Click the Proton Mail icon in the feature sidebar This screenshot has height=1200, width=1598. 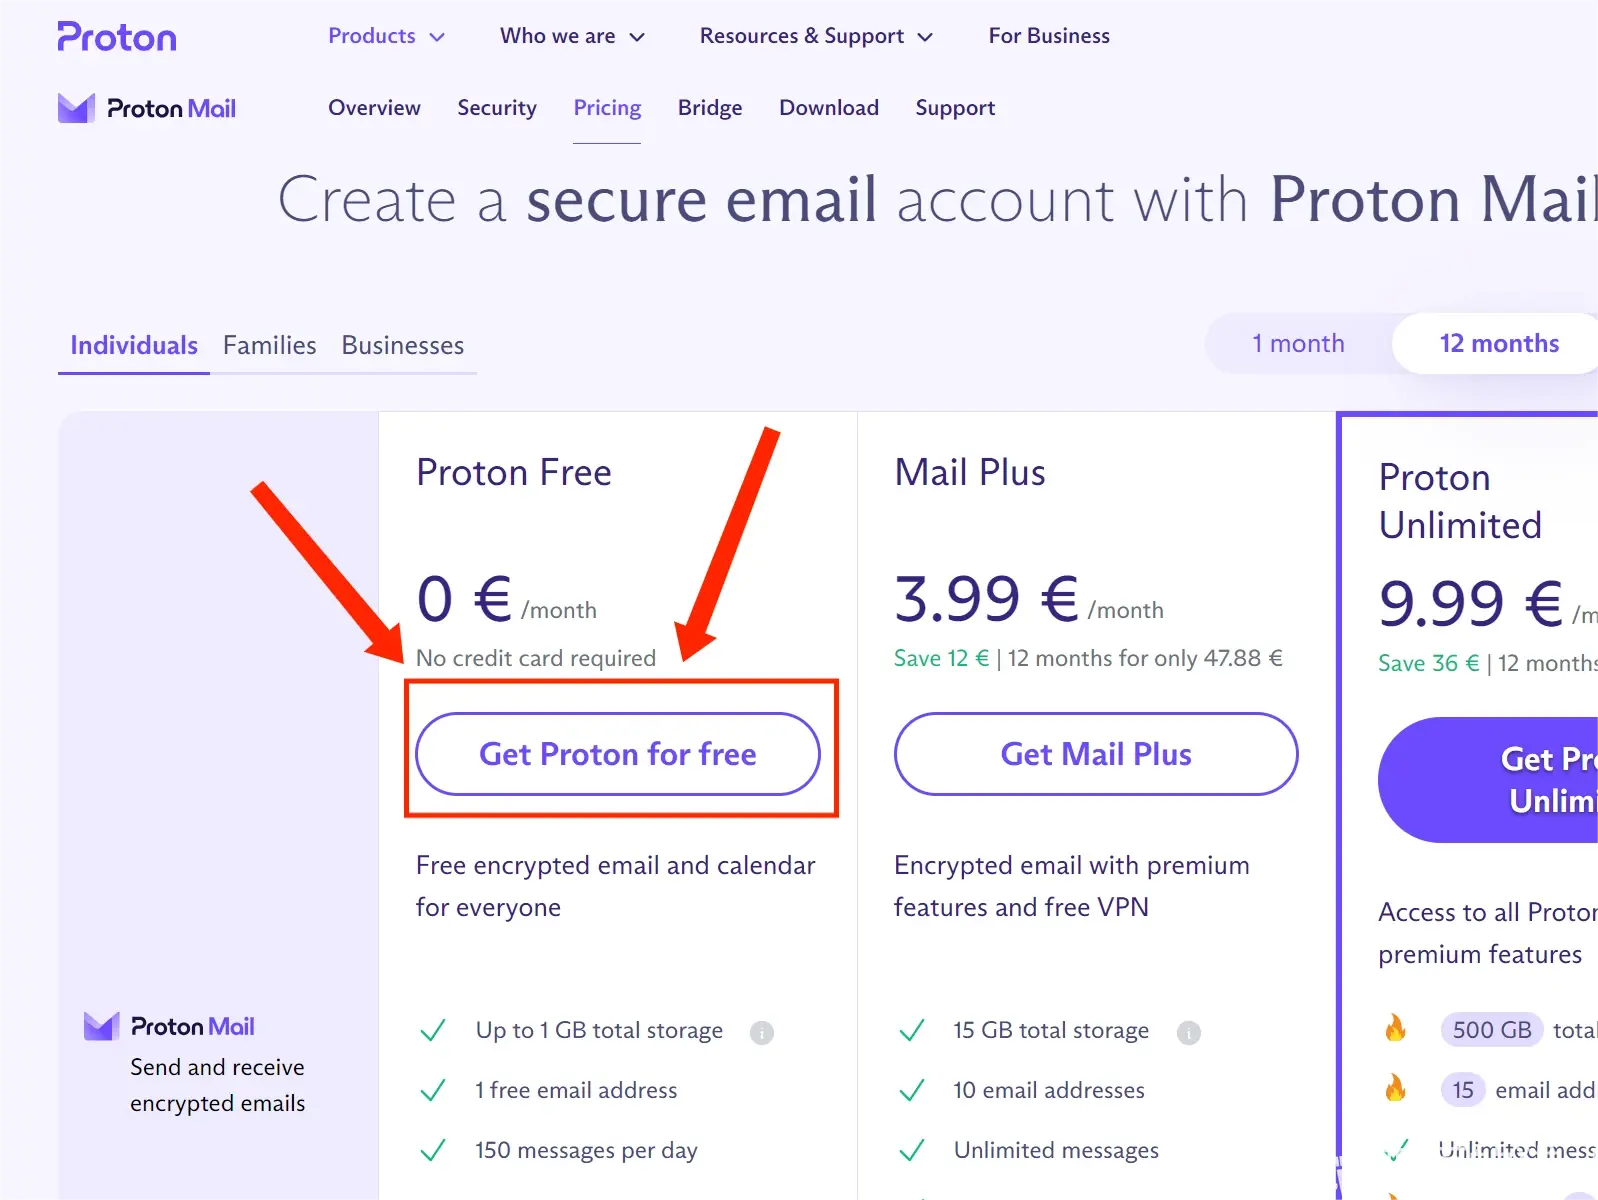point(101,1026)
